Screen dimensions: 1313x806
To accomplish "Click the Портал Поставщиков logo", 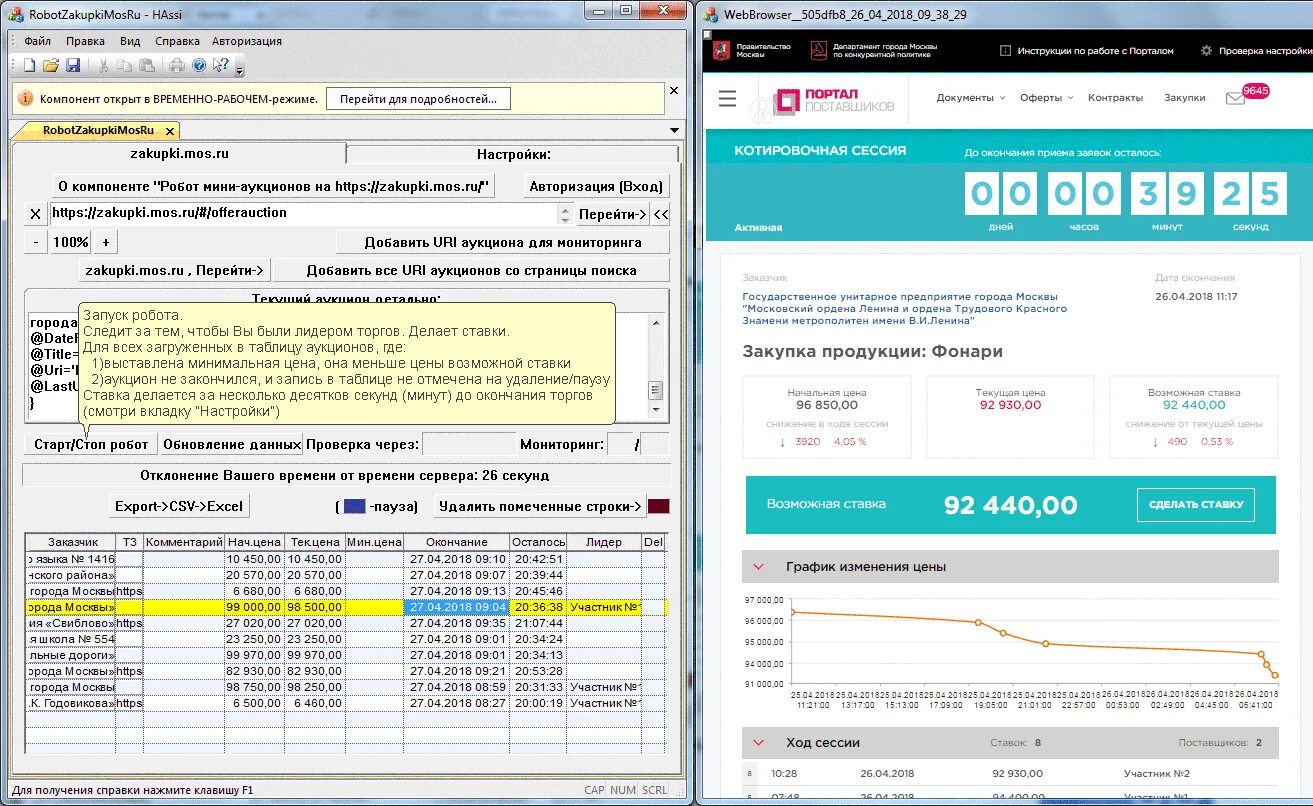I will [x=835, y=100].
